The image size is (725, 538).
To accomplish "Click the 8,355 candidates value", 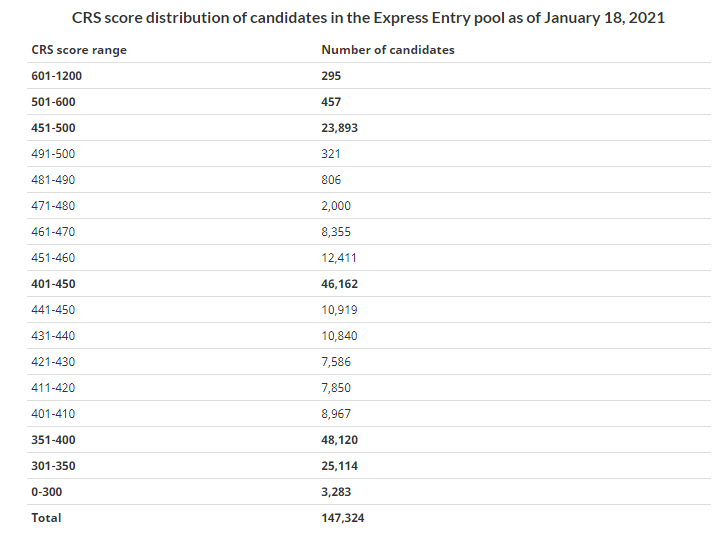I will coord(336,232).
